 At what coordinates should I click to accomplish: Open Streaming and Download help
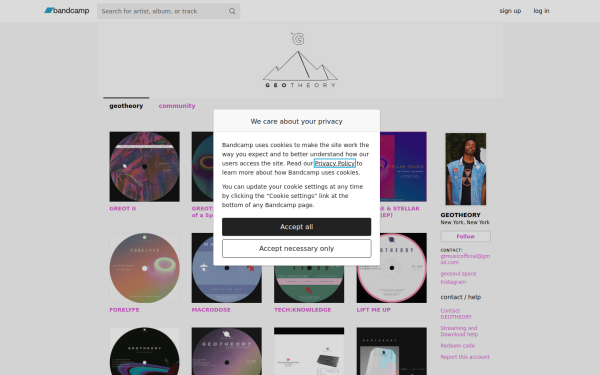pyautogui.click(x=459, y=331)
